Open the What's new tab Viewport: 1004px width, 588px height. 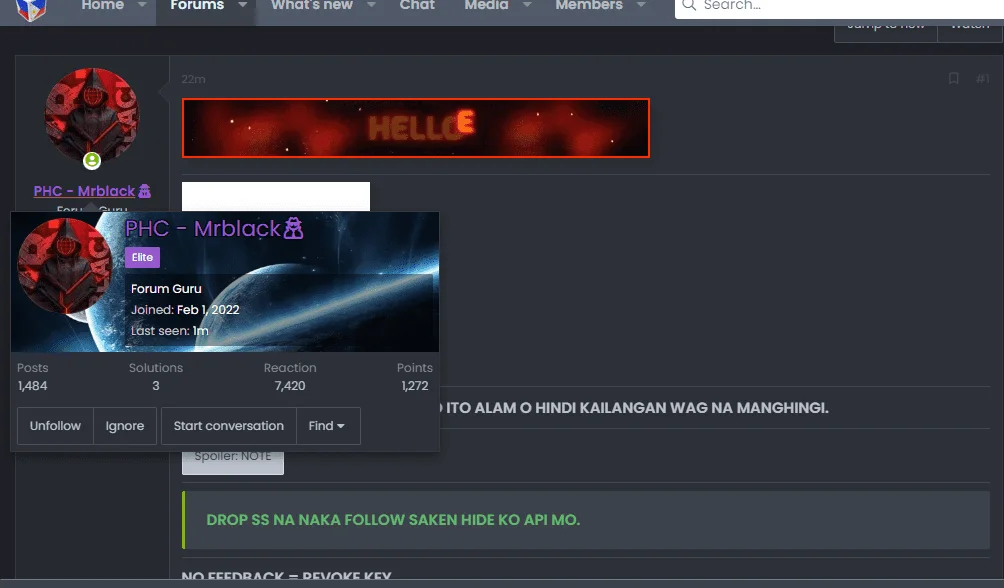(x=312, y=6)
